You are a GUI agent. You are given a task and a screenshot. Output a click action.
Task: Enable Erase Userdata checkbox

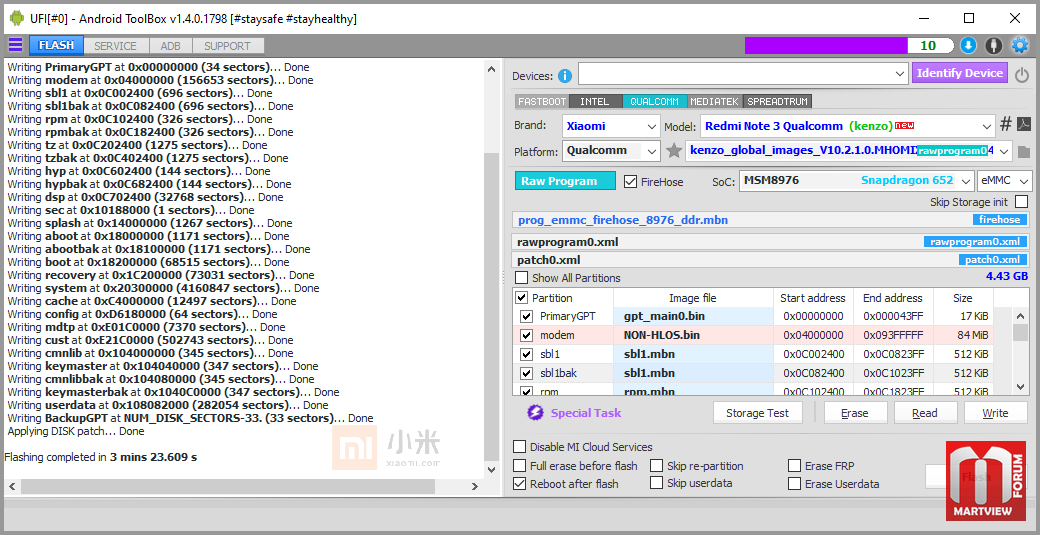click(x=794, y=483)
